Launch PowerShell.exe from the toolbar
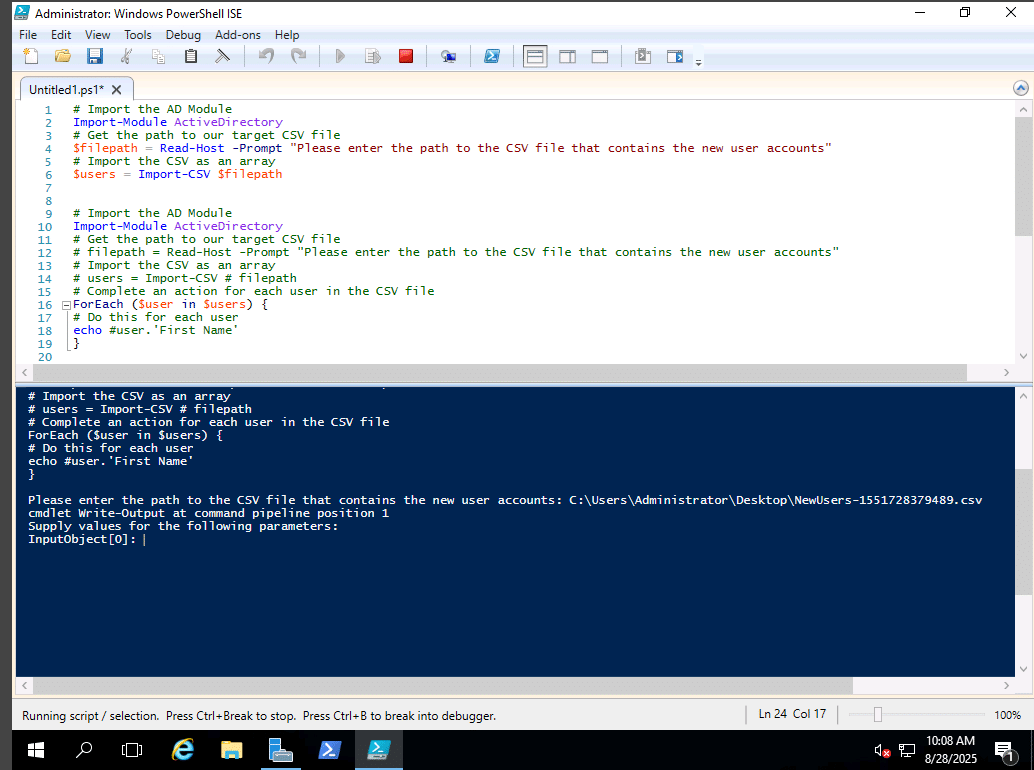The height and width of the screenshot is (770, 1034). click(492, 57)
